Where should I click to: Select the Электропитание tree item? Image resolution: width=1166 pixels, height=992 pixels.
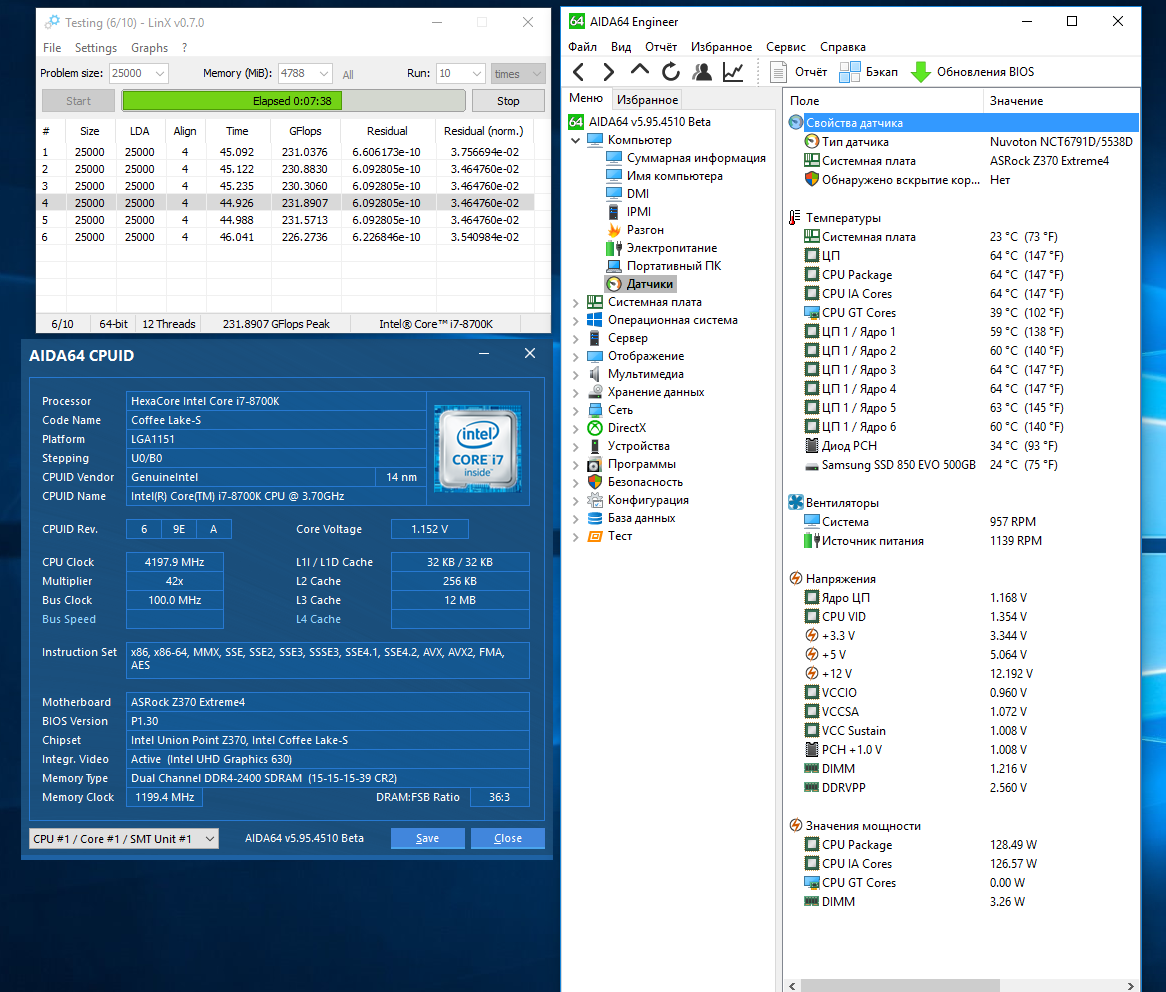671,248
